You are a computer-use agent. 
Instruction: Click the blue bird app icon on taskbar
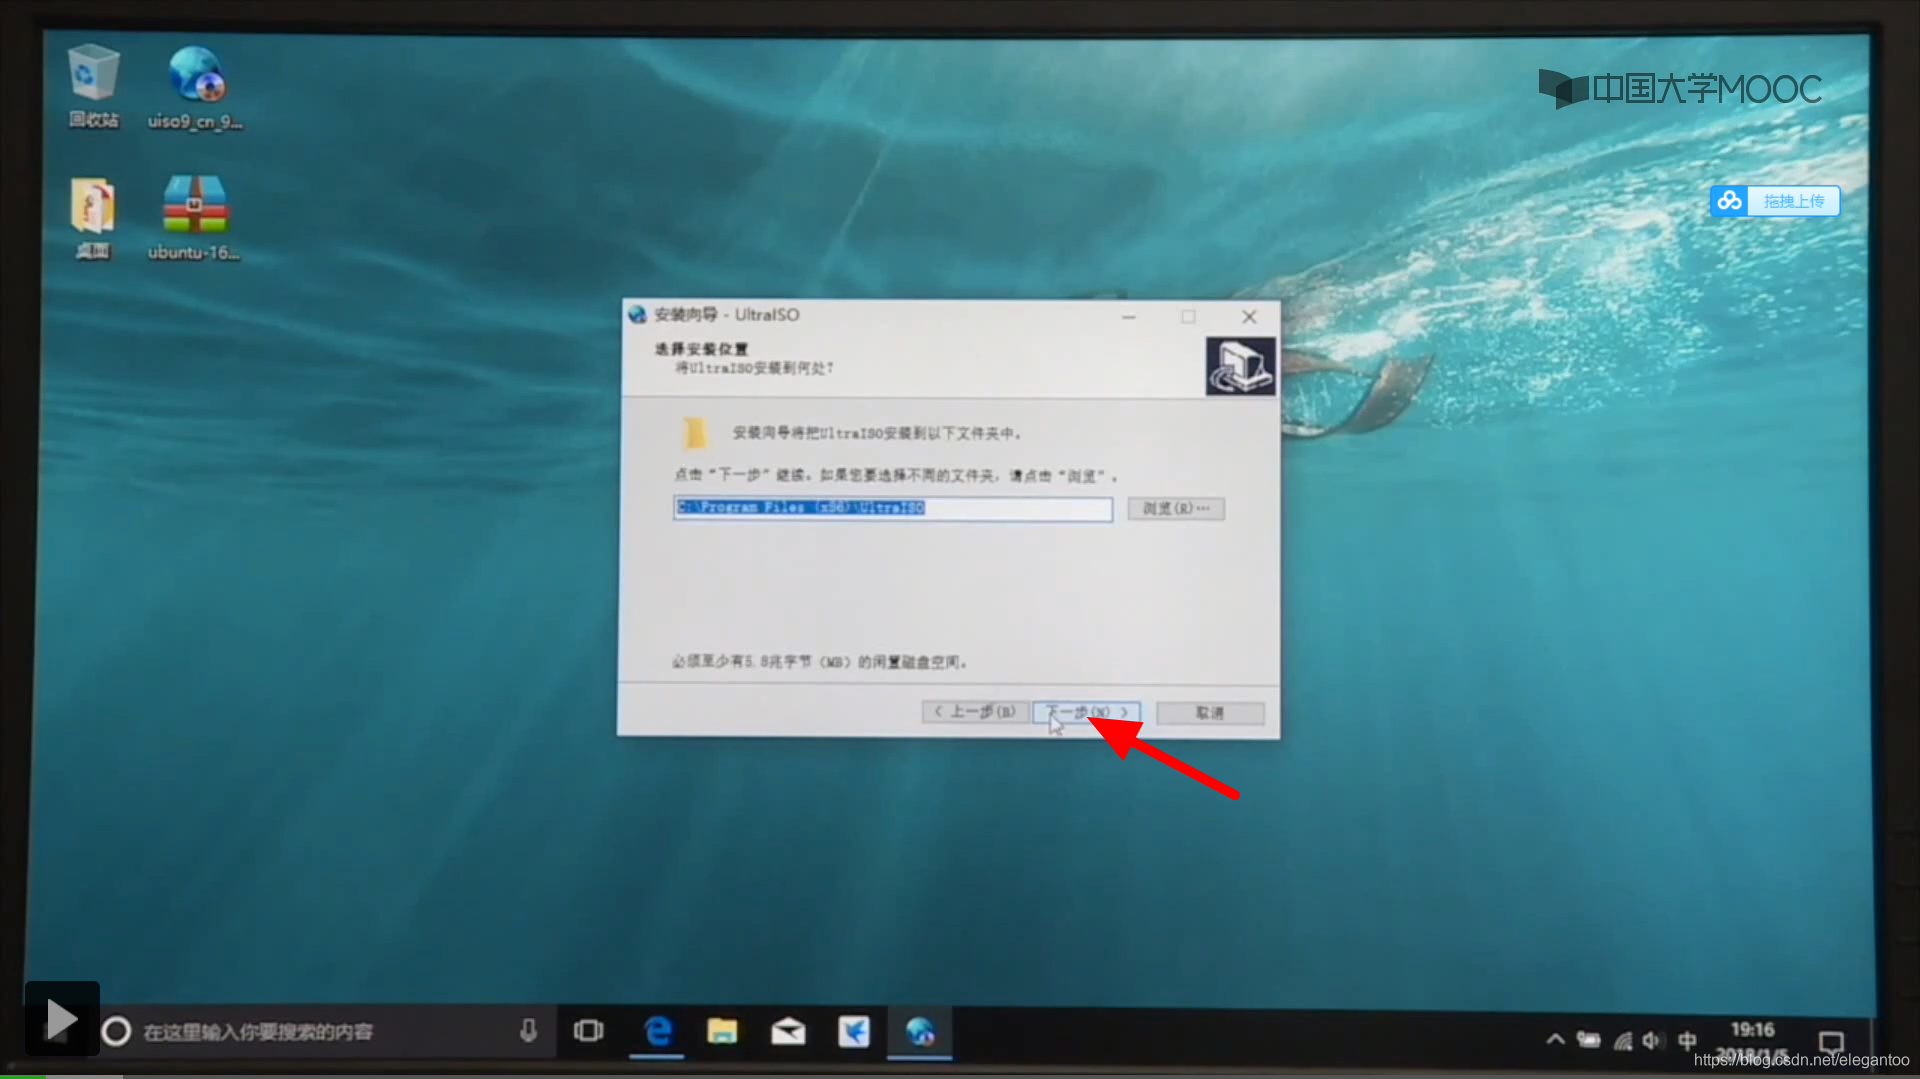pyautogui.click(x=854, y=1032)
